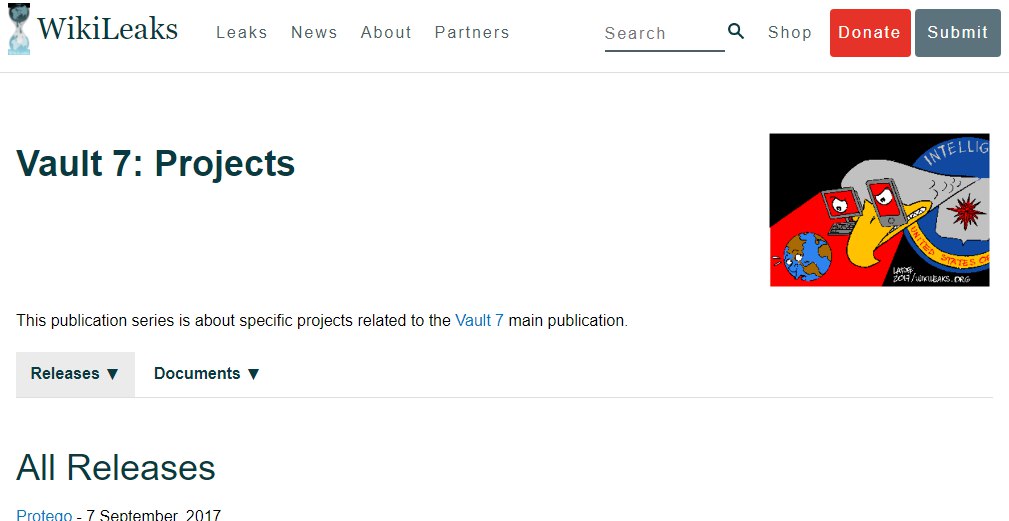Click the Vault 7 cartoon image
This screenshot has height=521, width=1009.
pos(879,210)
